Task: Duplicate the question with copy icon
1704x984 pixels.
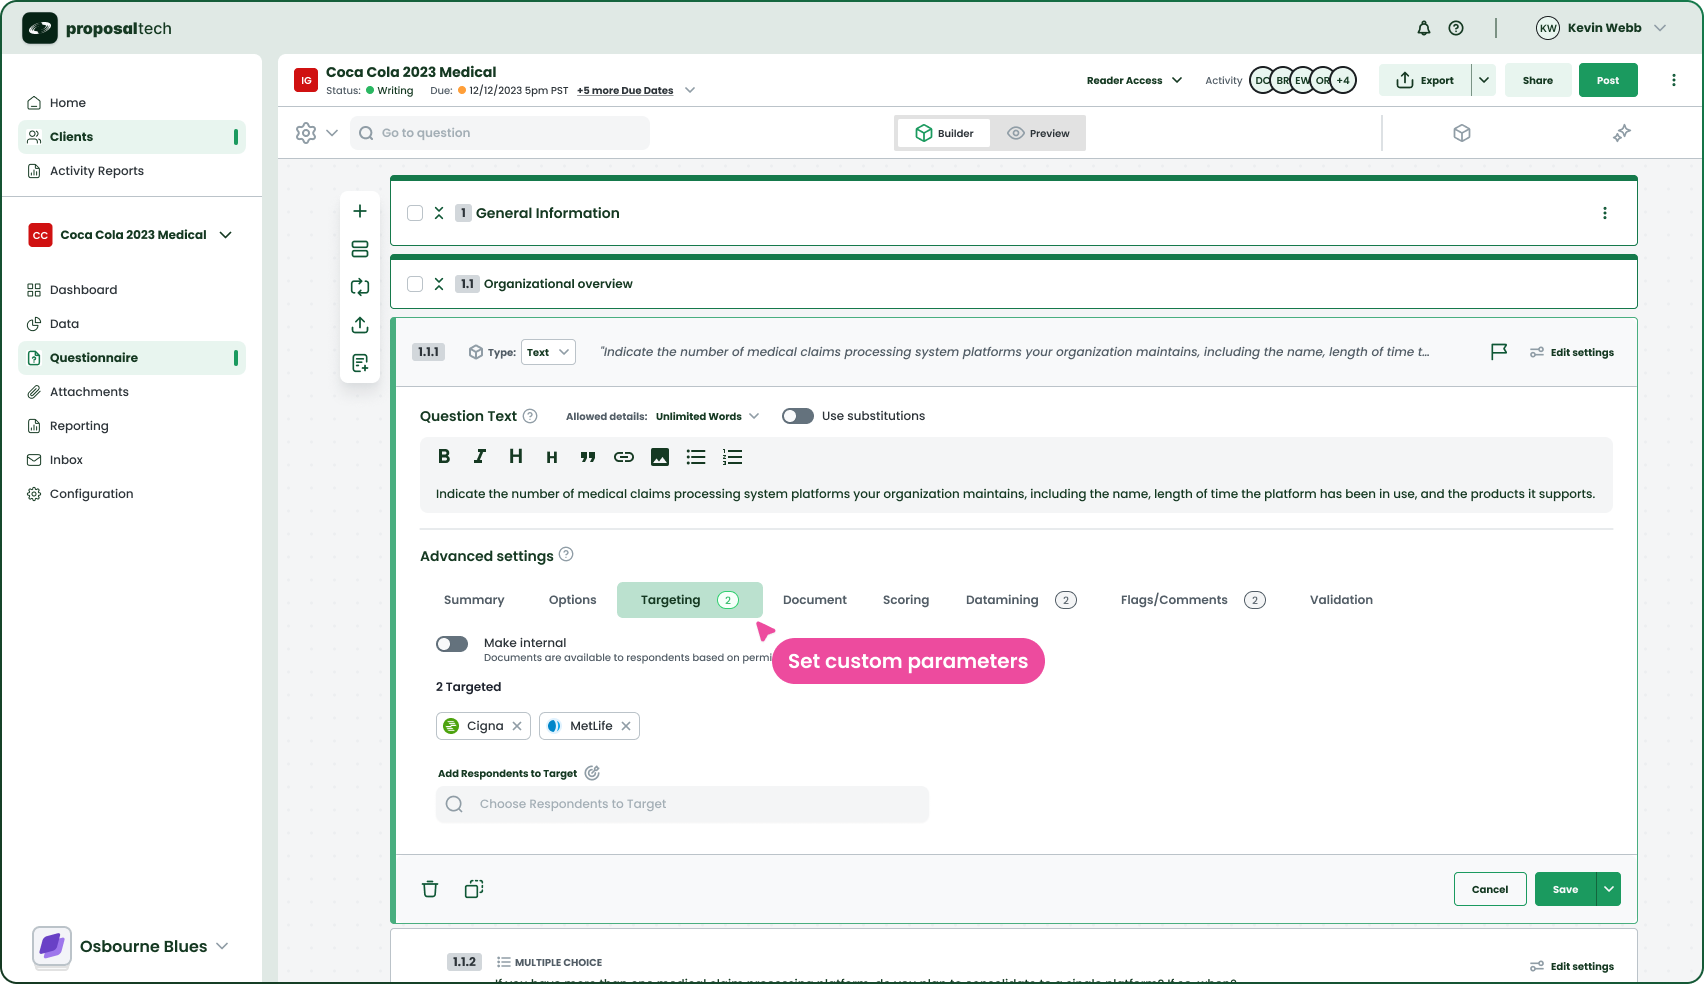Action: click(x=474, y=889)
